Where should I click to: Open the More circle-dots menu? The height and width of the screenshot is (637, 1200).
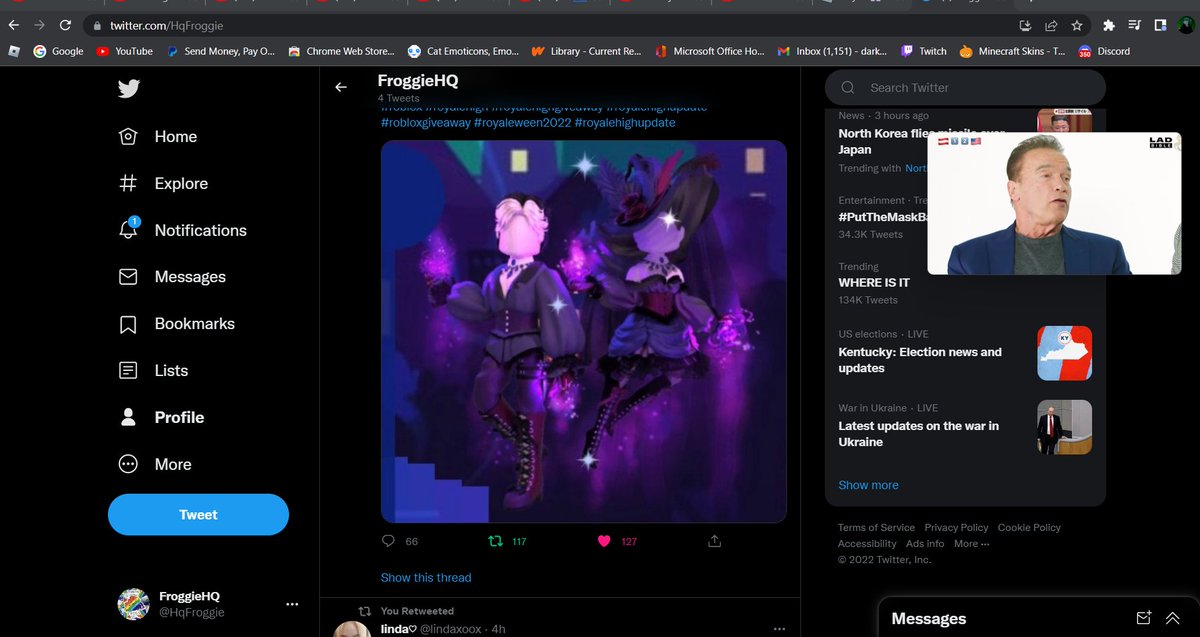pos(128,464)
